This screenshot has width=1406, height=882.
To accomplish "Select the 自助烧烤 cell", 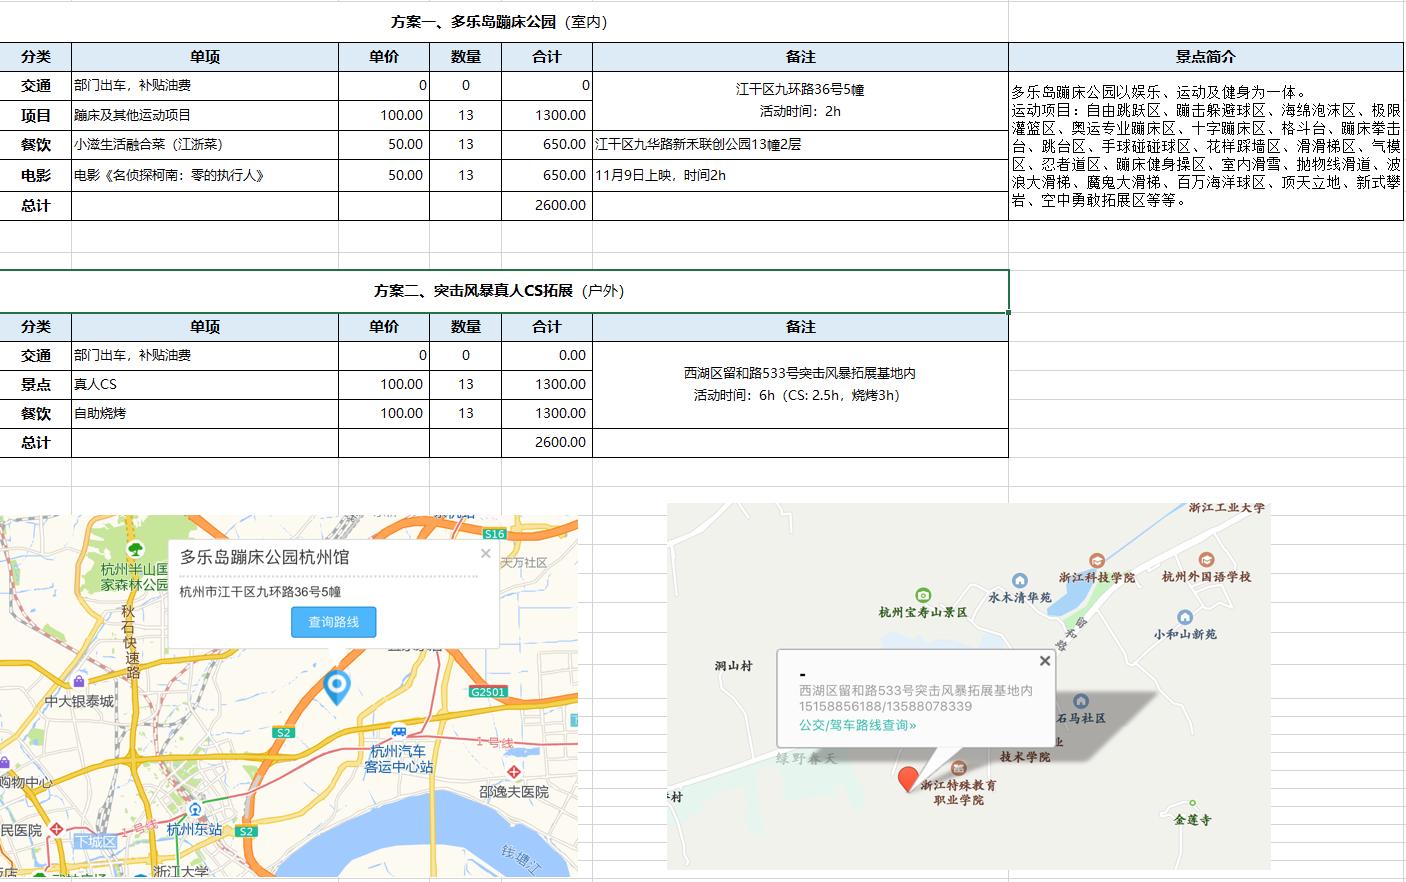I will tap(204, 413).
